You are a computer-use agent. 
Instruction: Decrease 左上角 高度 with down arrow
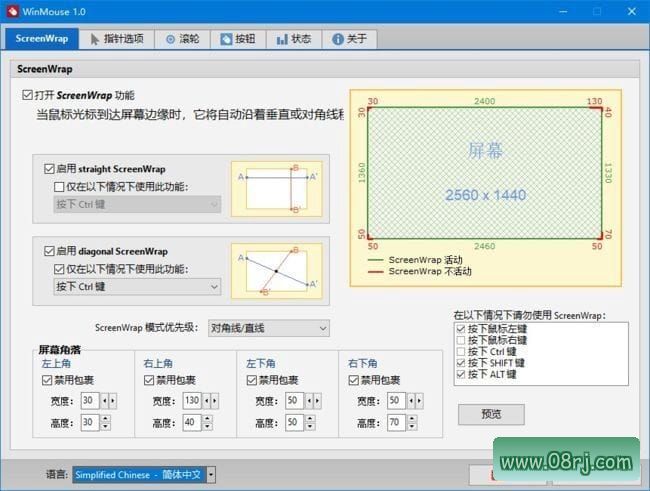tap(106, 427)
